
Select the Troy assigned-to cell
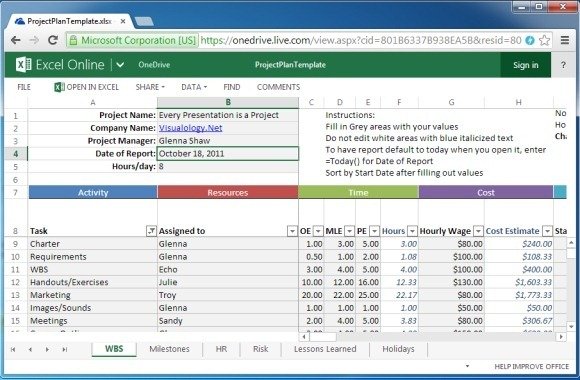(227, 295)
